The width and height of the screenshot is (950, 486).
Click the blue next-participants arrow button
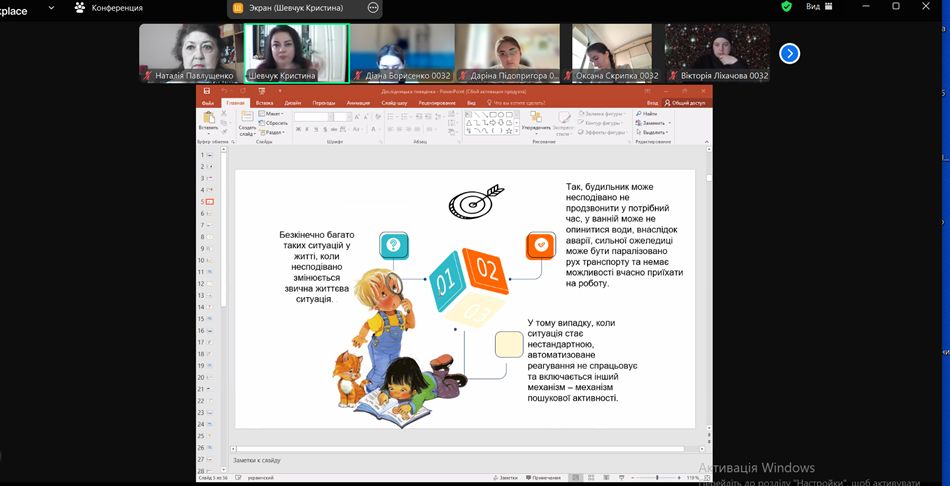tap(789, 53)
